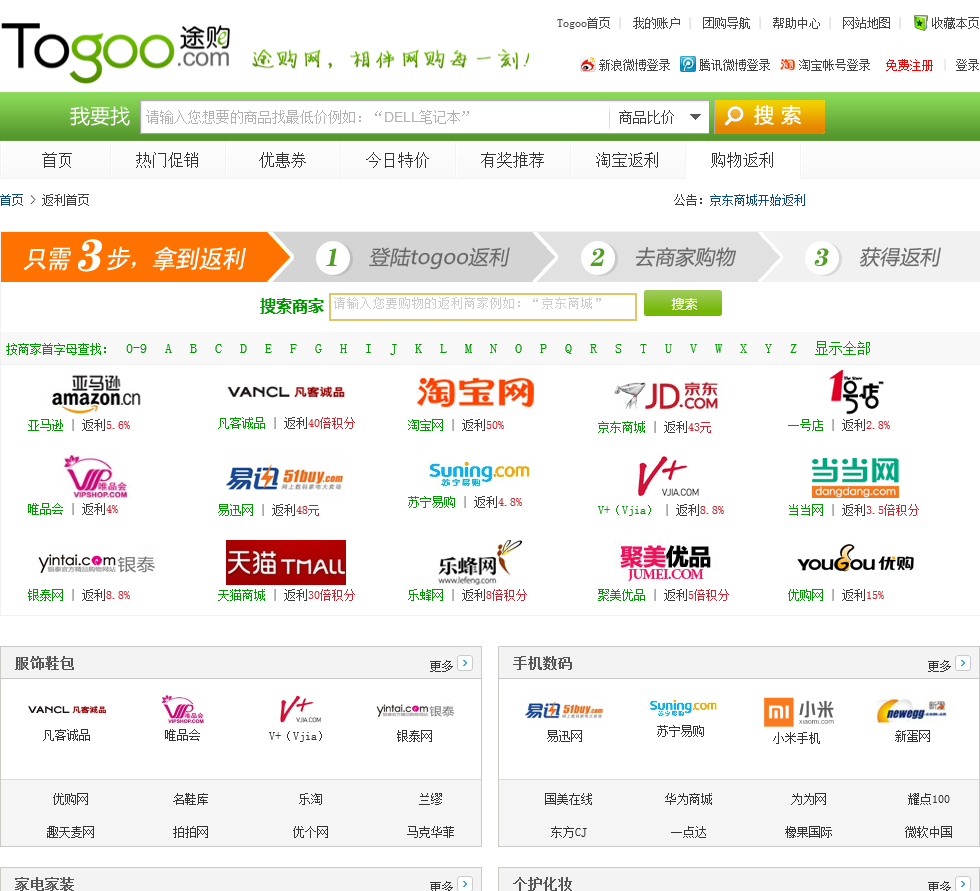
Task: Open the Suning.com logo in rebate grid
Action: pos(479,474)
